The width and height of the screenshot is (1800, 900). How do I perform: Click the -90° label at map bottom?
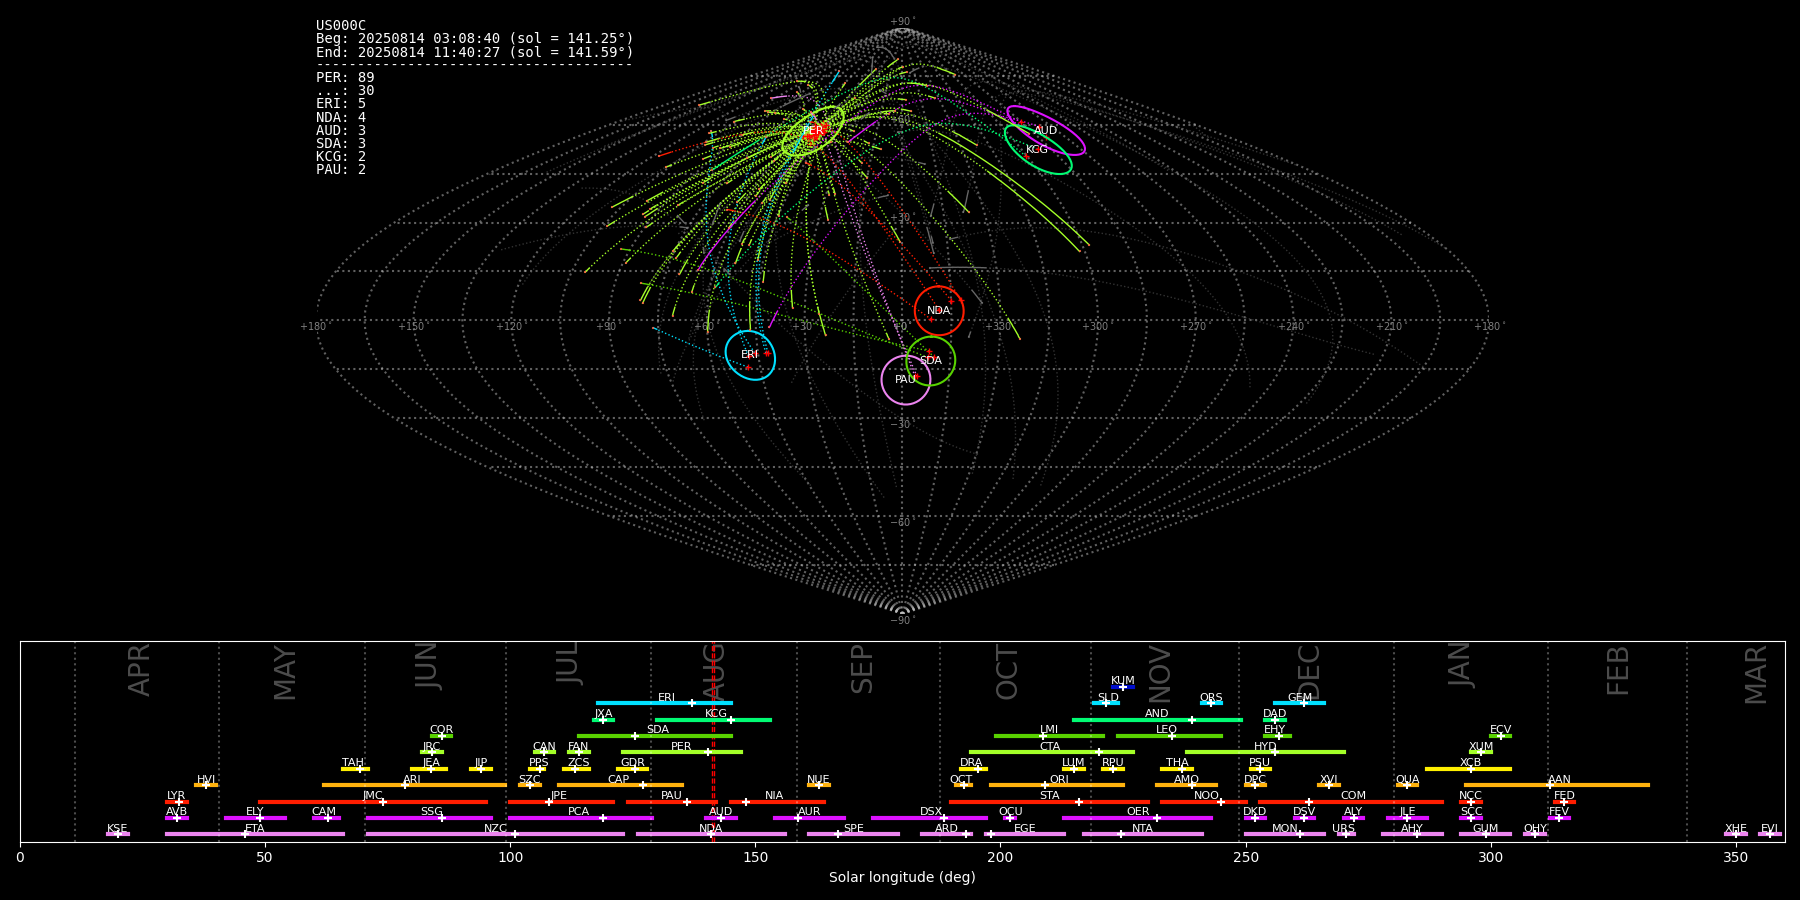click(902, 620)
